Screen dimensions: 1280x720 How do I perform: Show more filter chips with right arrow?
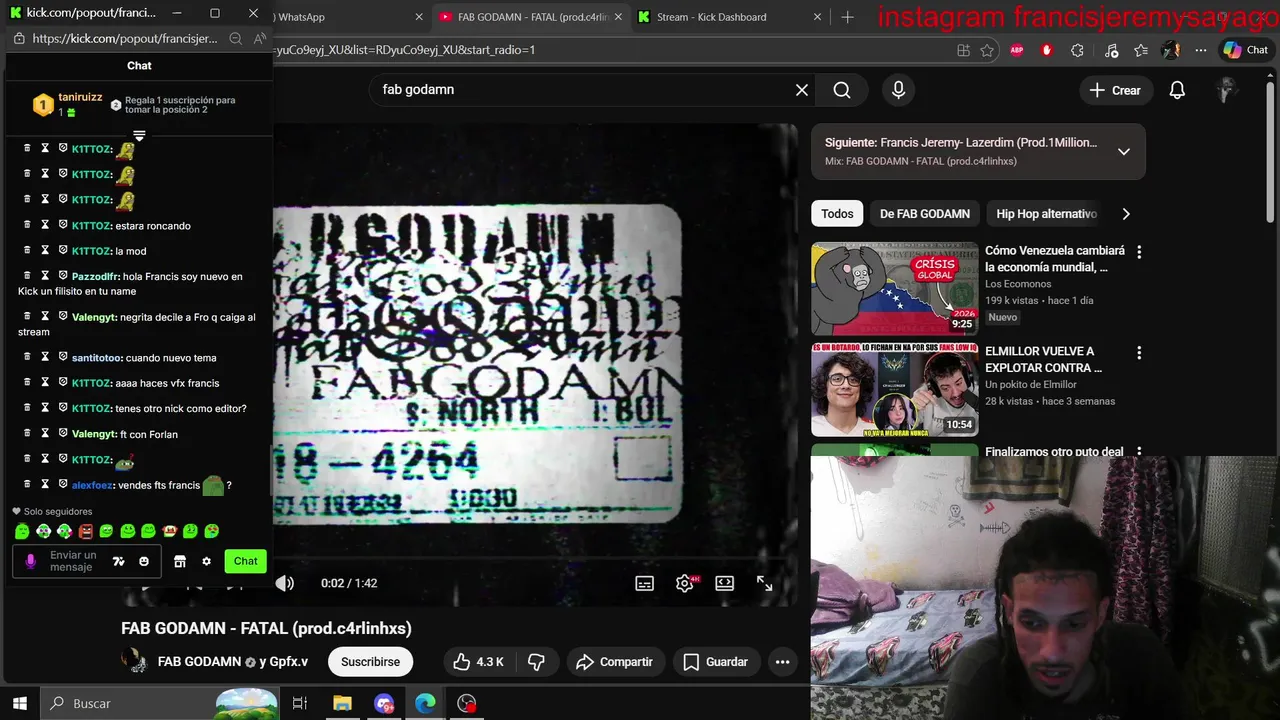coord(1126,214)
